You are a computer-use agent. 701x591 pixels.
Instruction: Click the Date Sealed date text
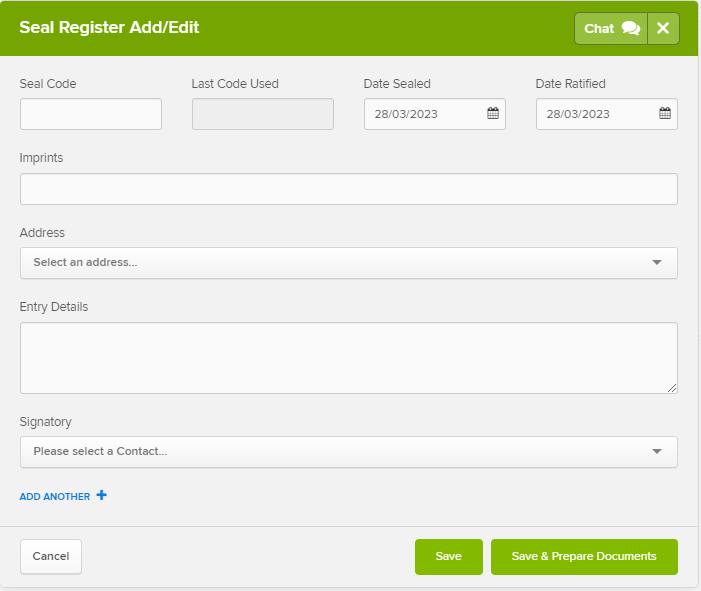[x=406, y=114]
